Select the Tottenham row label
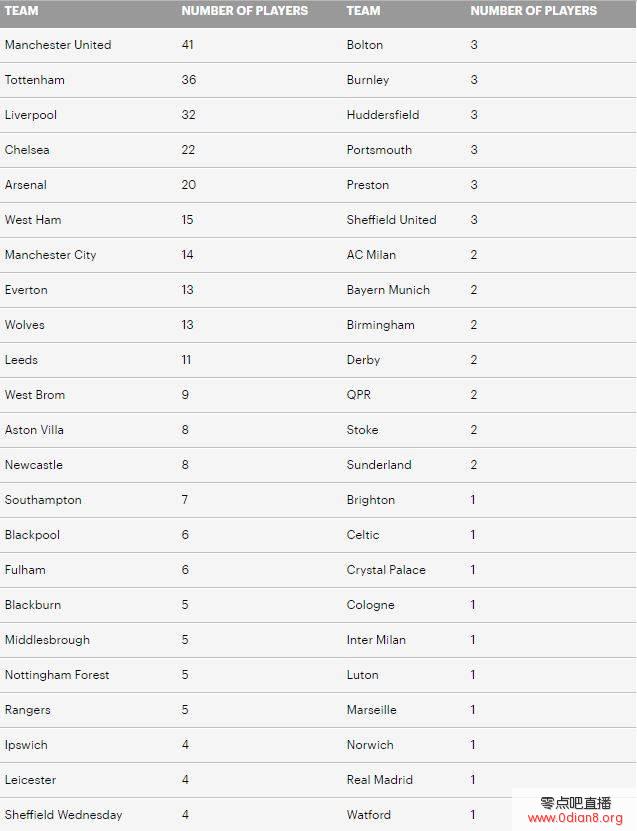This screenshot has height=831, width=637. pos(35,80)
